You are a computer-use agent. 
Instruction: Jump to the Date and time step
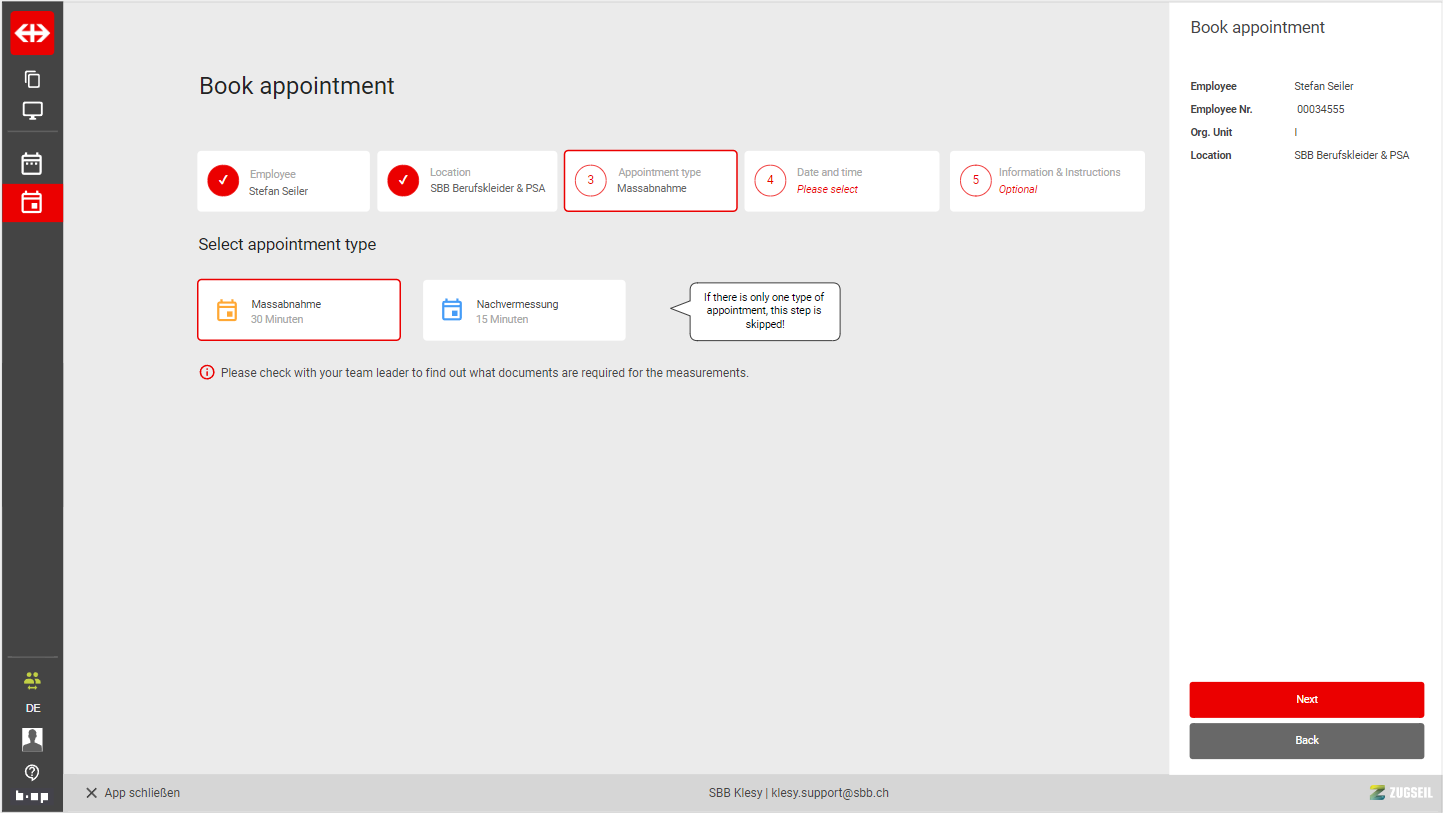[841, 181]
